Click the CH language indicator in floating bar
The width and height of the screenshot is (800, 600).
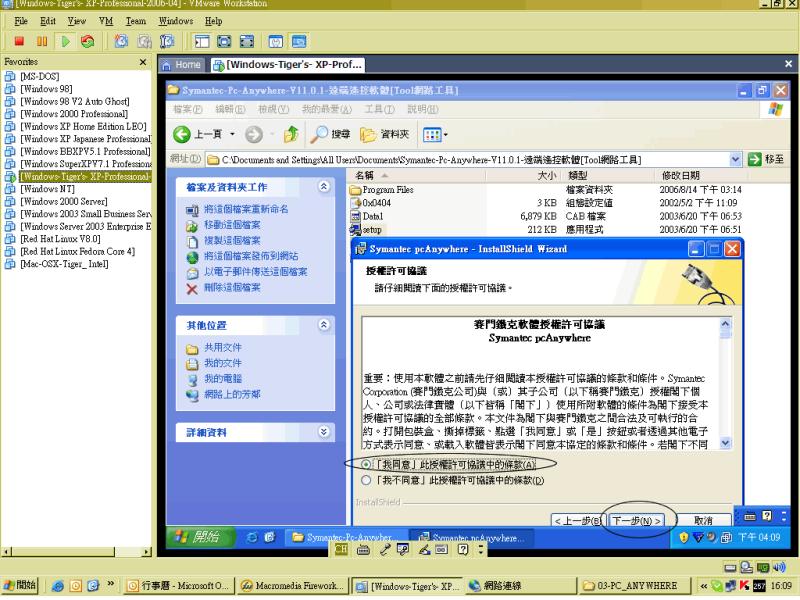341,550
